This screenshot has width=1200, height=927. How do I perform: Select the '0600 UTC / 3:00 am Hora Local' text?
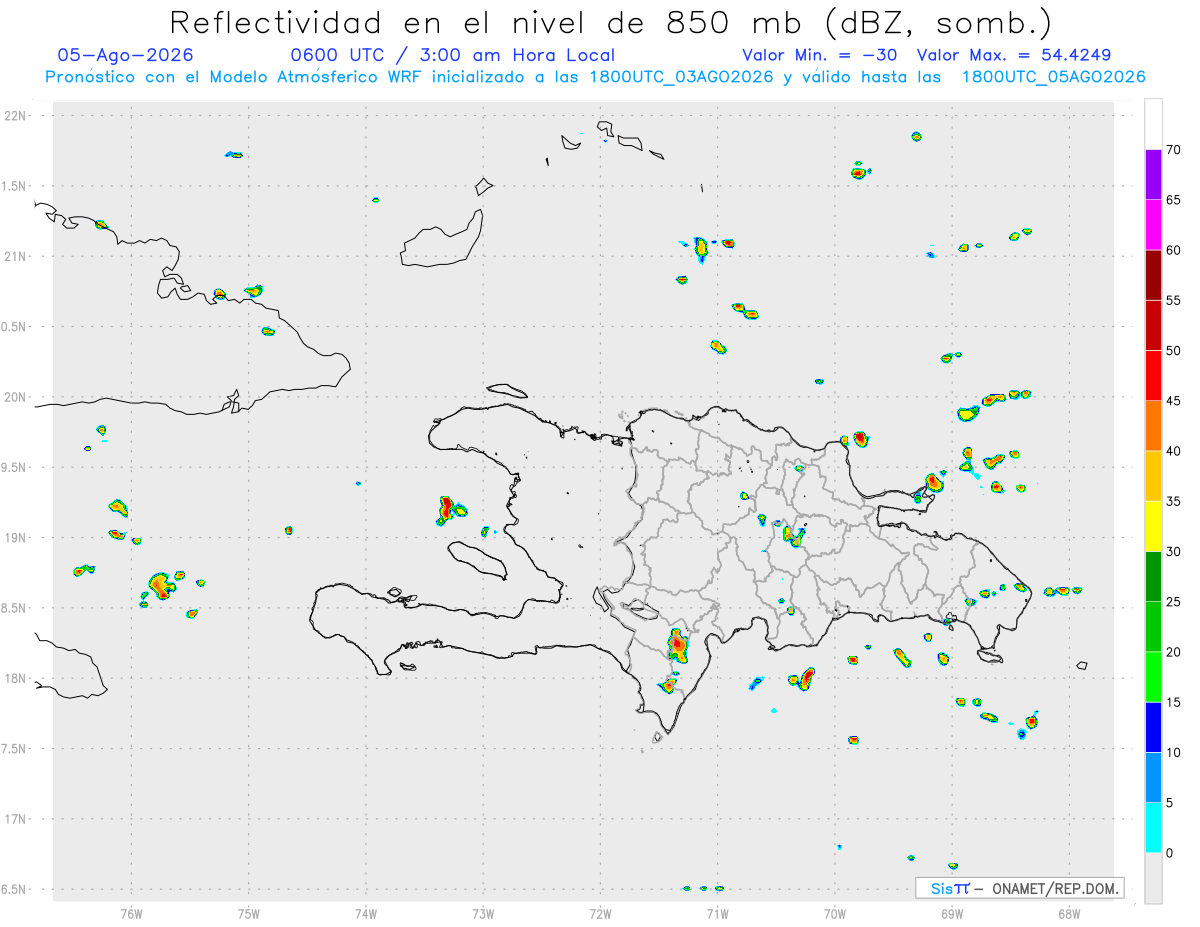(452, 55)
